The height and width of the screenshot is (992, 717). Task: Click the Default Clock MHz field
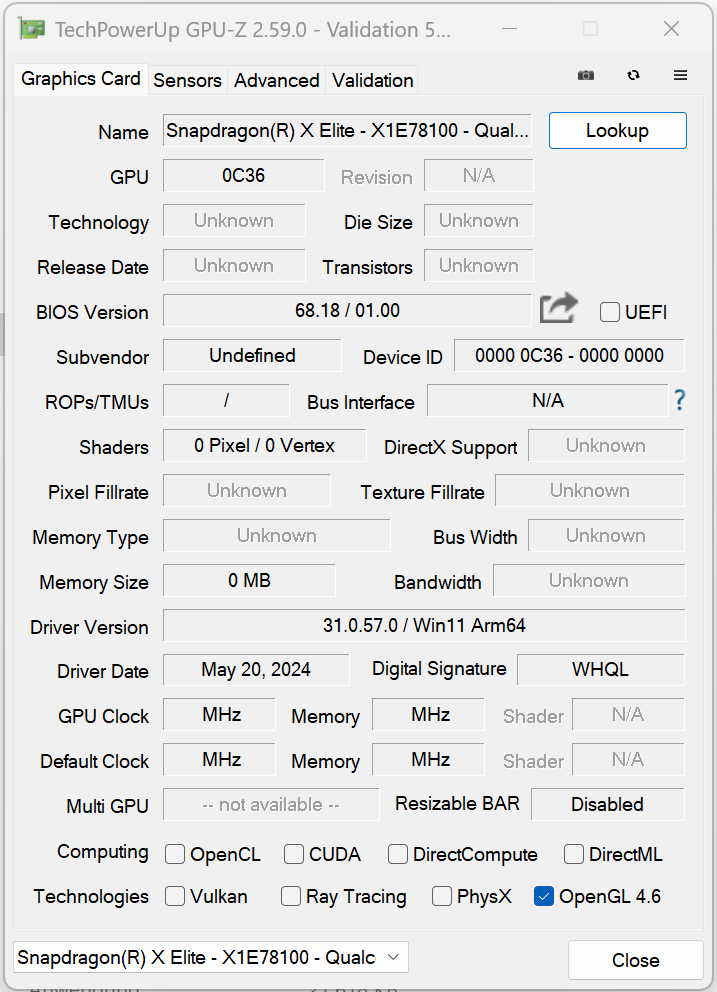click(219, 759)
